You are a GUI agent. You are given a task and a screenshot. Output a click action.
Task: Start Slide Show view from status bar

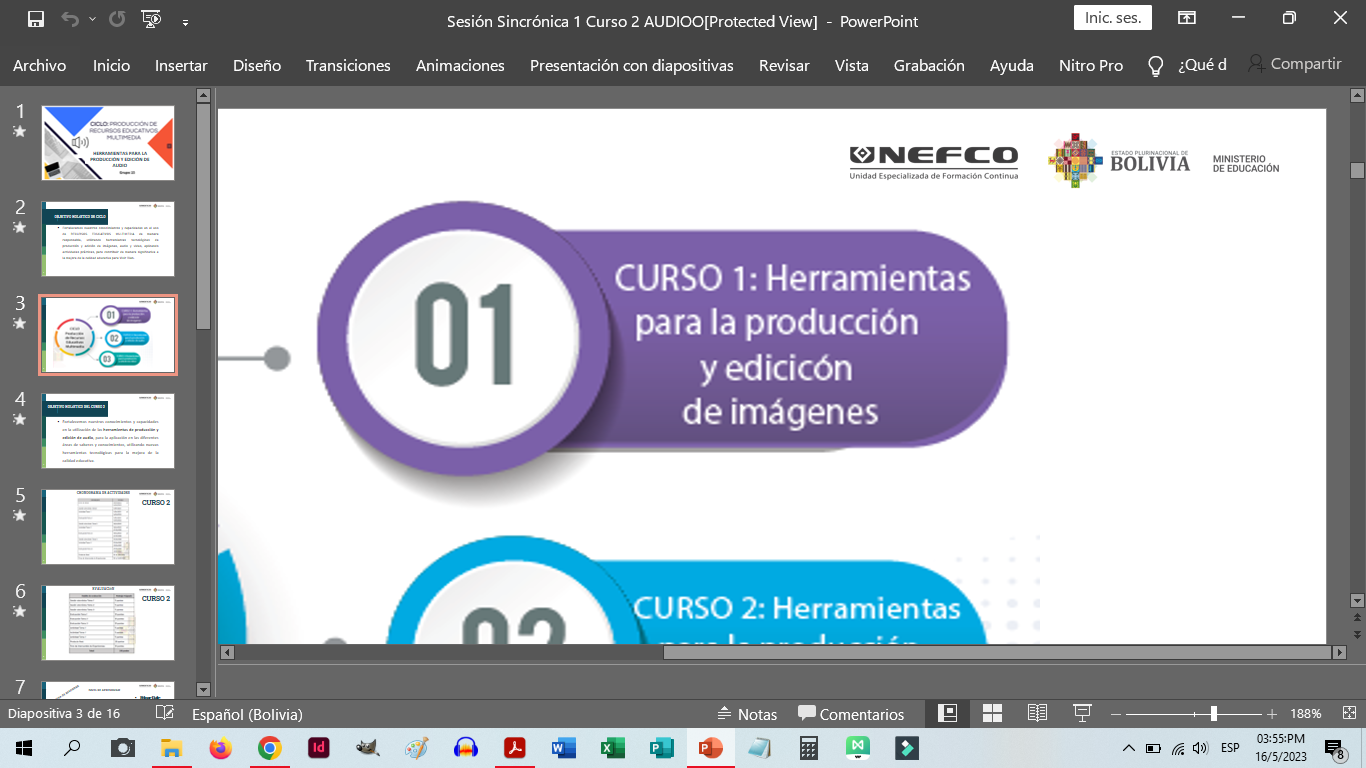click(x=1082, y=714)
